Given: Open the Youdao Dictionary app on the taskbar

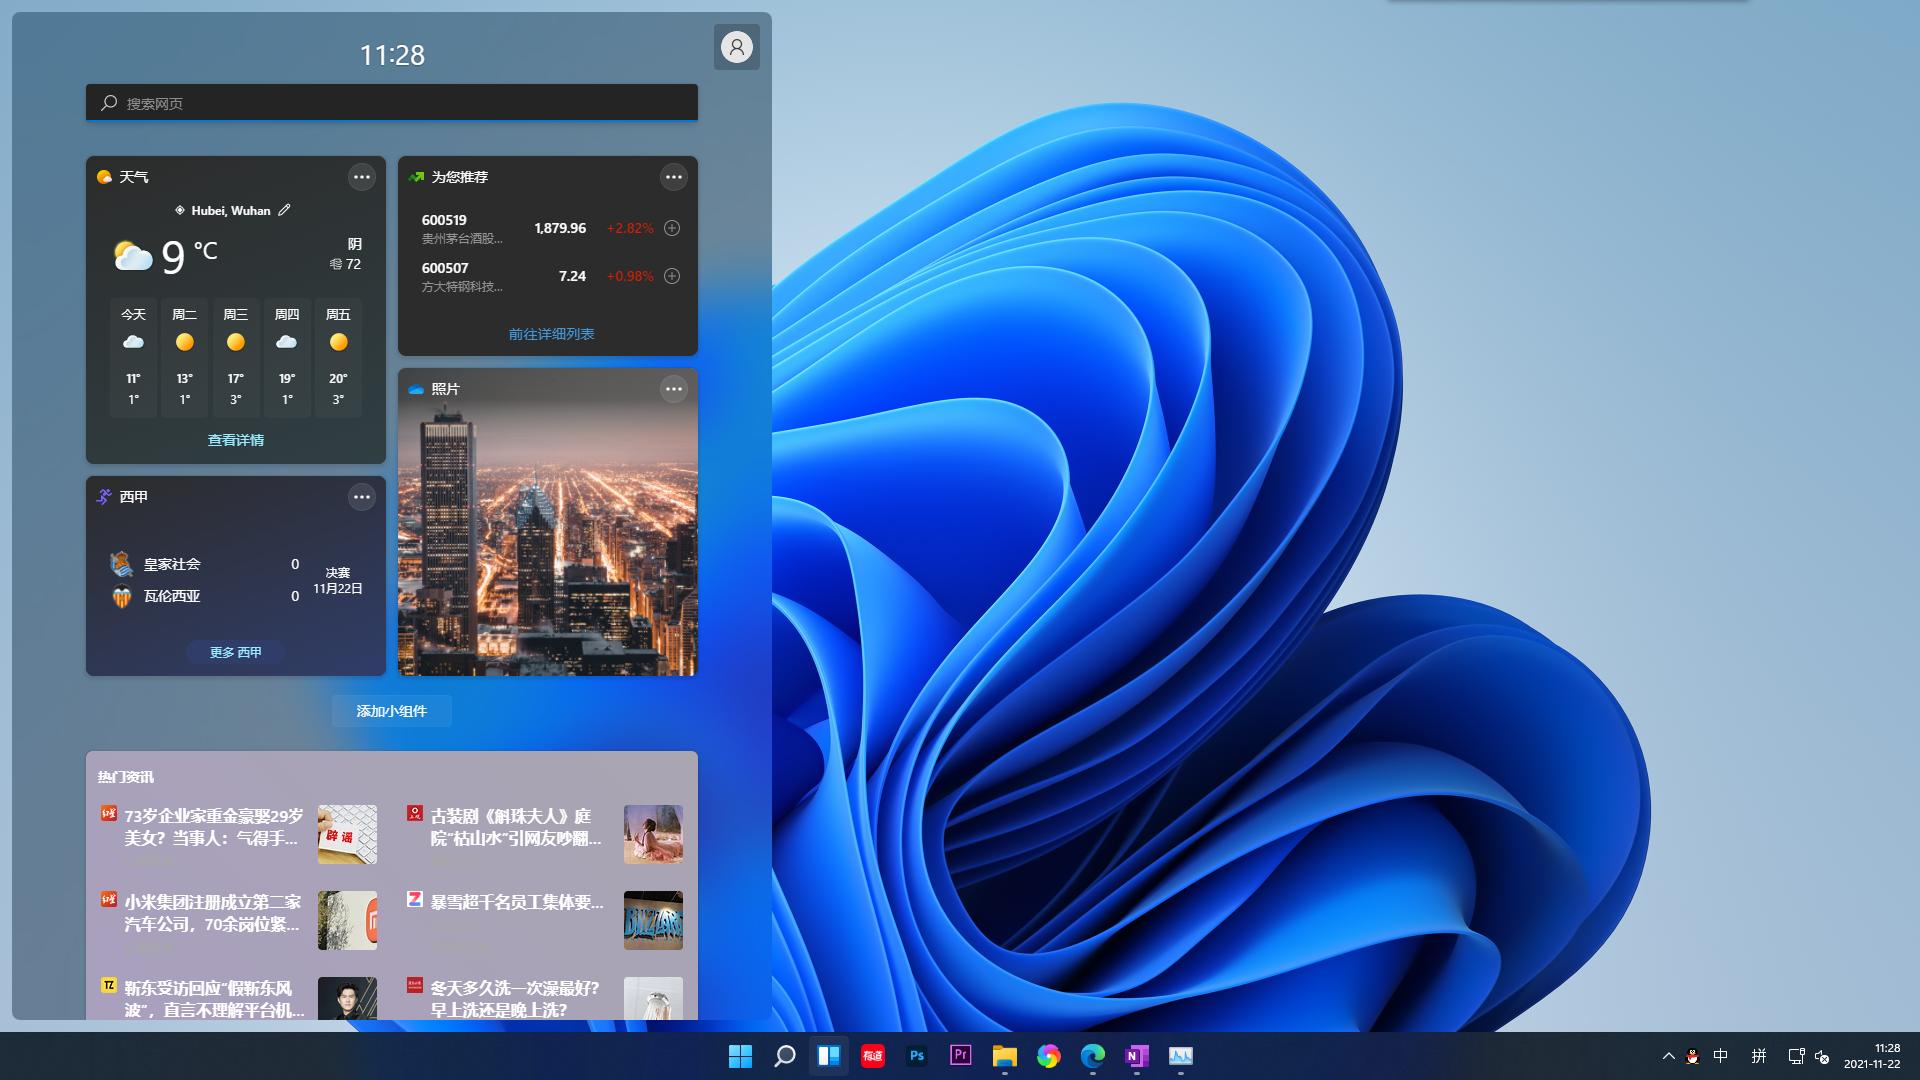Looking at the screenshot, I should pos(873,1056).
